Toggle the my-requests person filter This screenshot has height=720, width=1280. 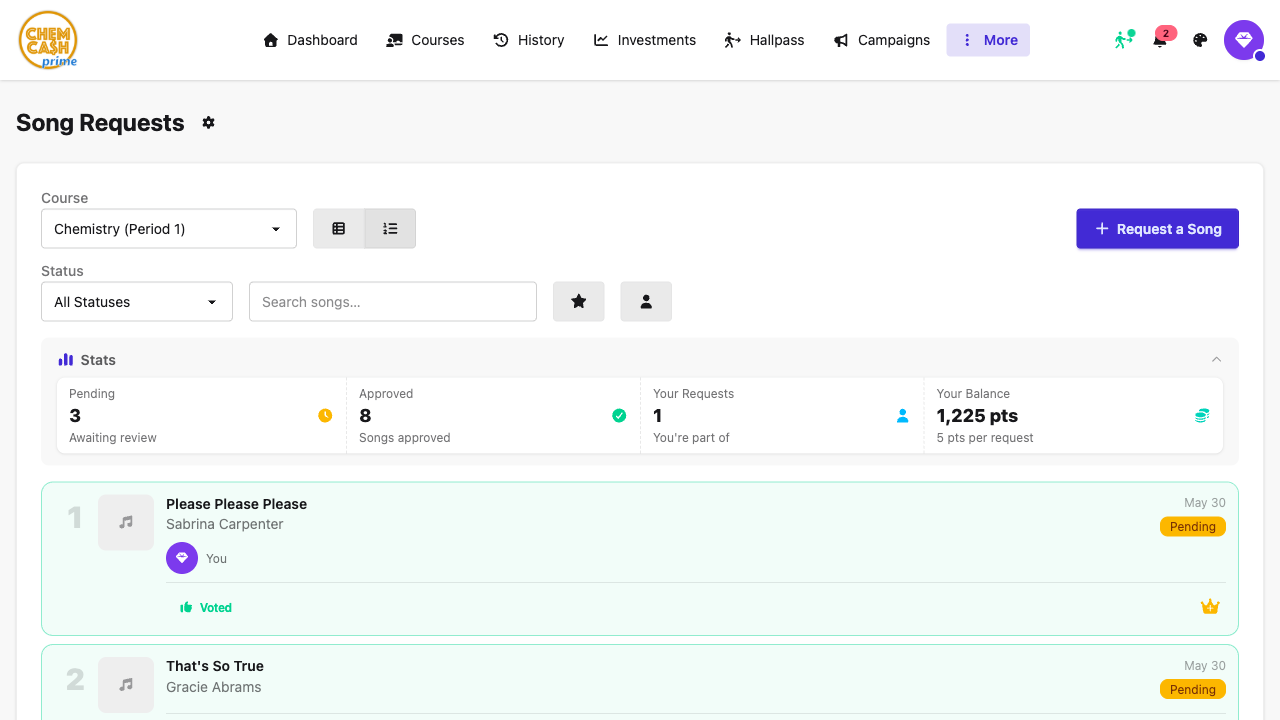(x=646, y=301)
